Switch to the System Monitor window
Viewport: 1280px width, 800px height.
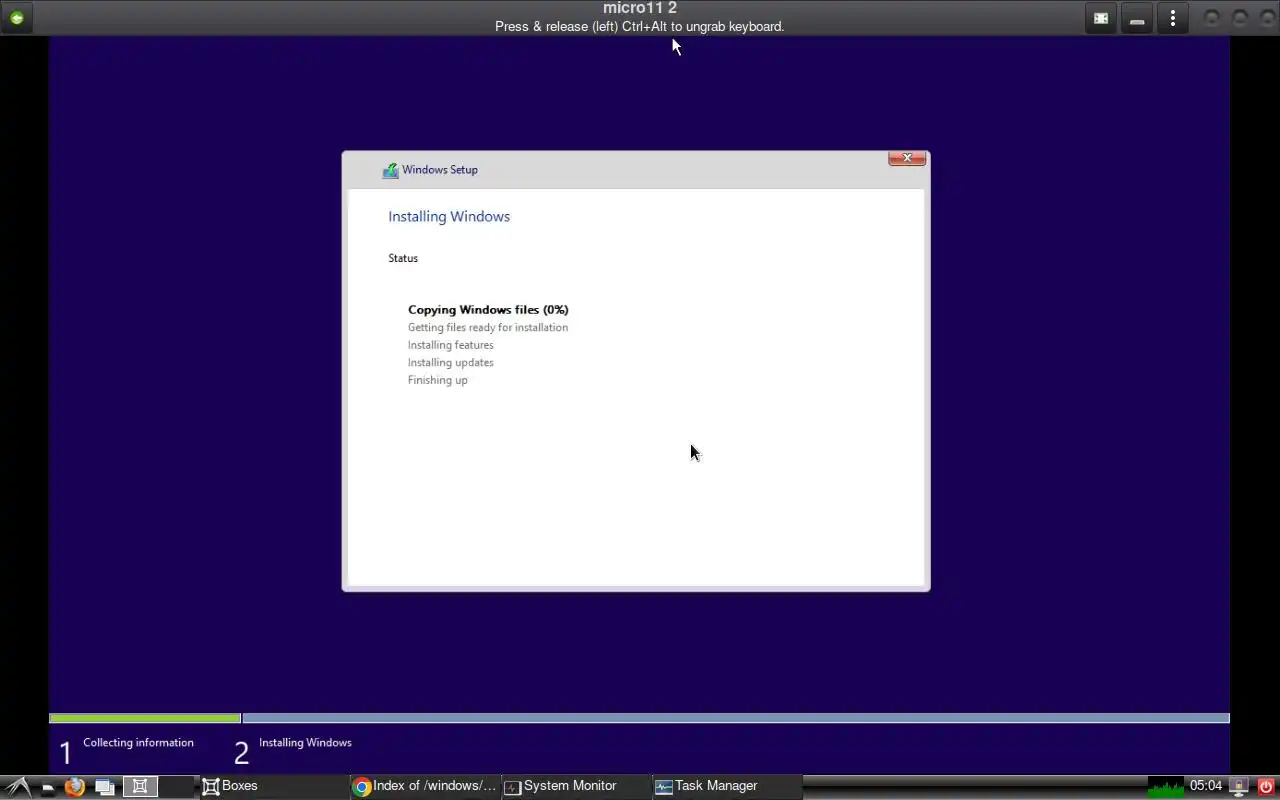click(575, 786)
